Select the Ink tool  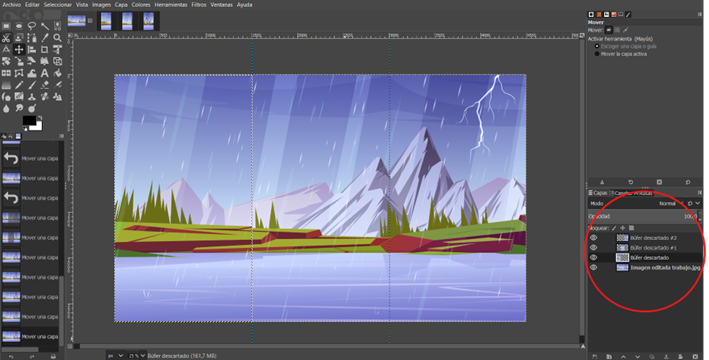6,96
